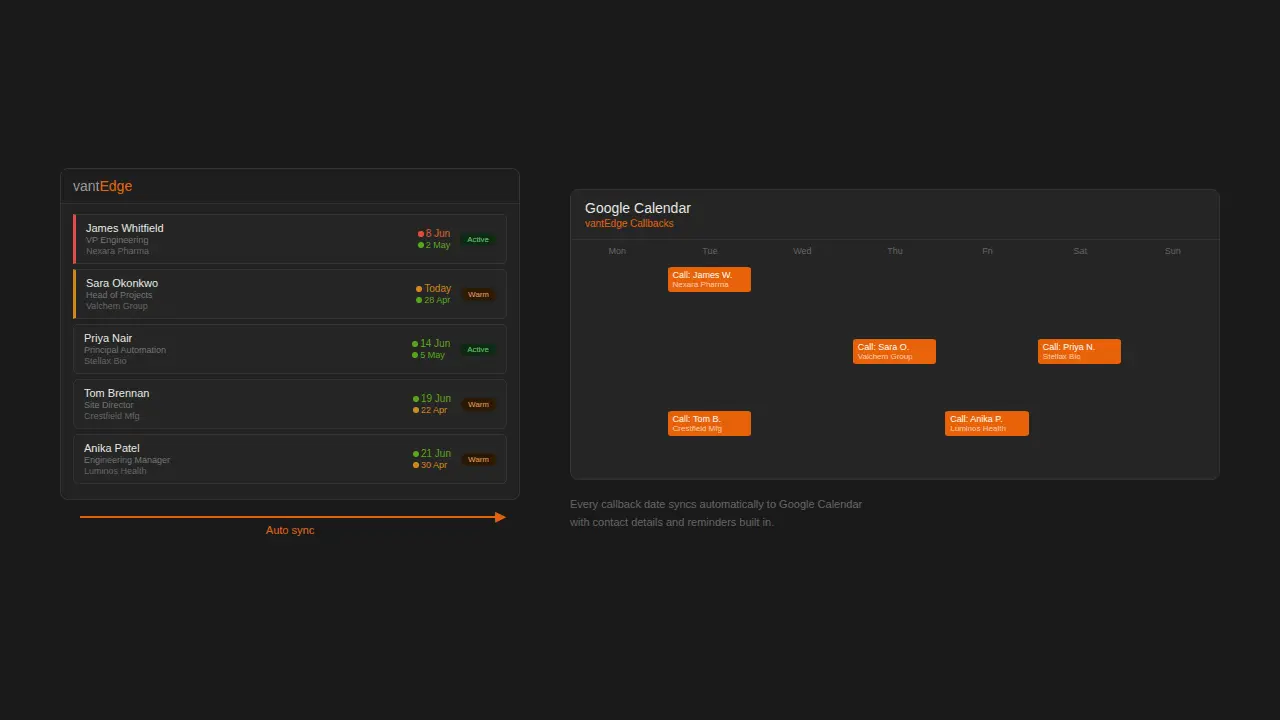Click Principal Automation job title
The width and height of the screenshot is (1280, 720).
click(x=125, y=350)
